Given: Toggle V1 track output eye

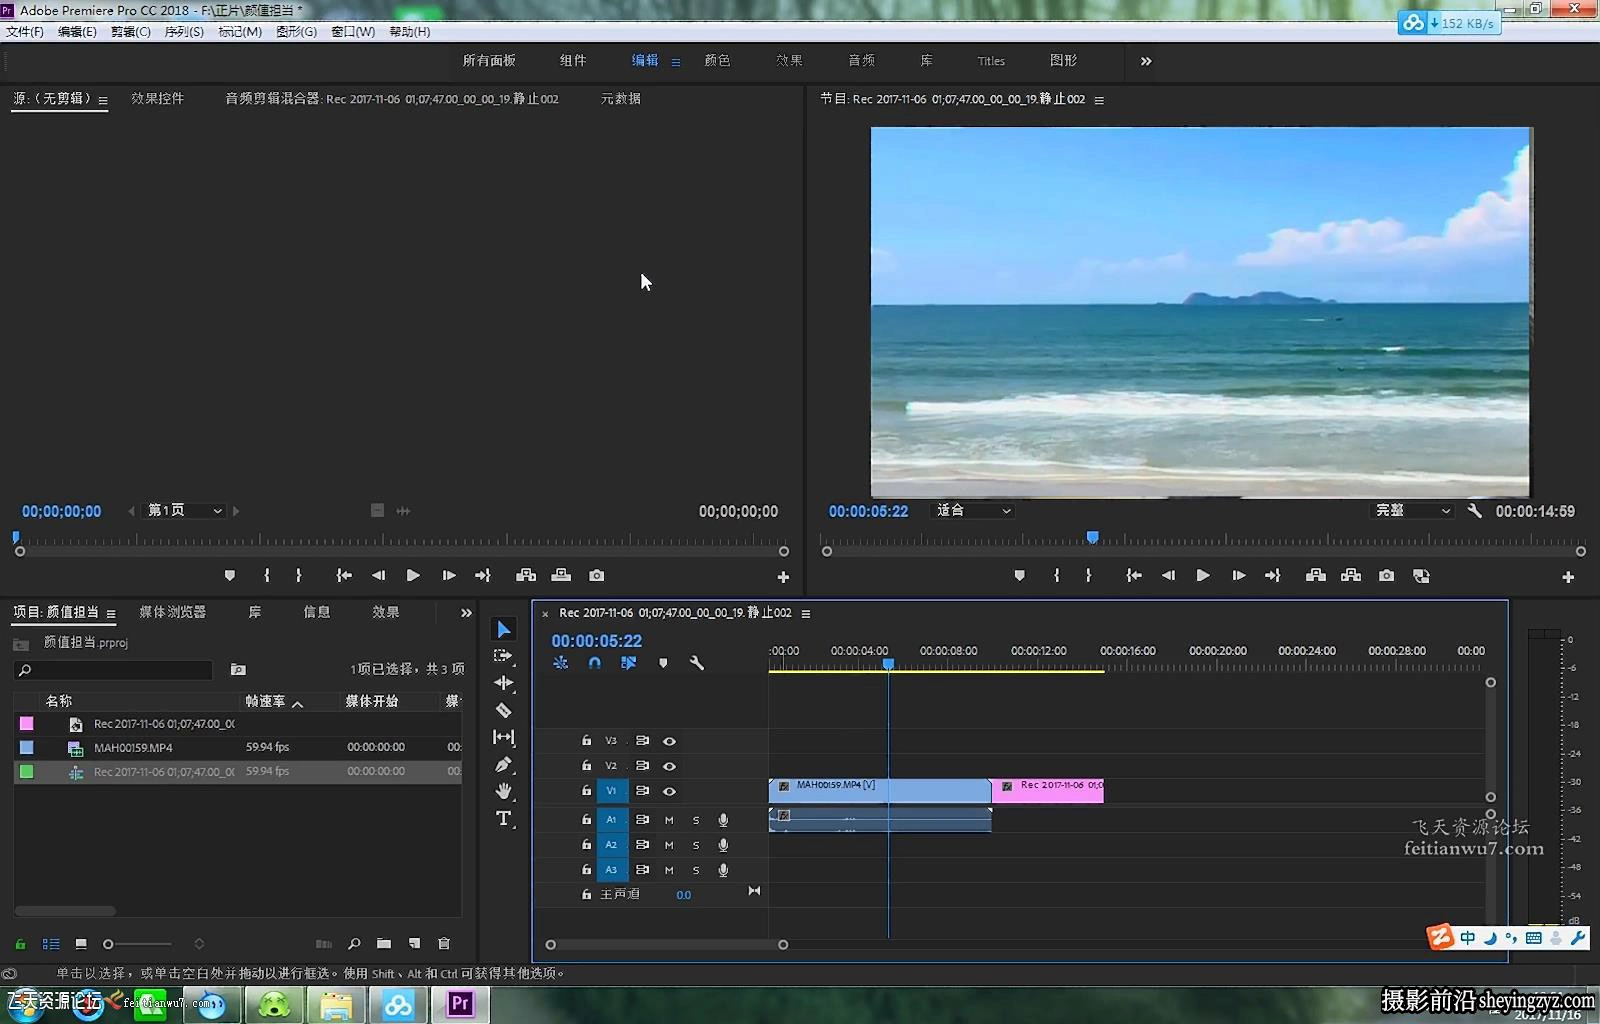Looking at the screenshot, I should (670, 791).
